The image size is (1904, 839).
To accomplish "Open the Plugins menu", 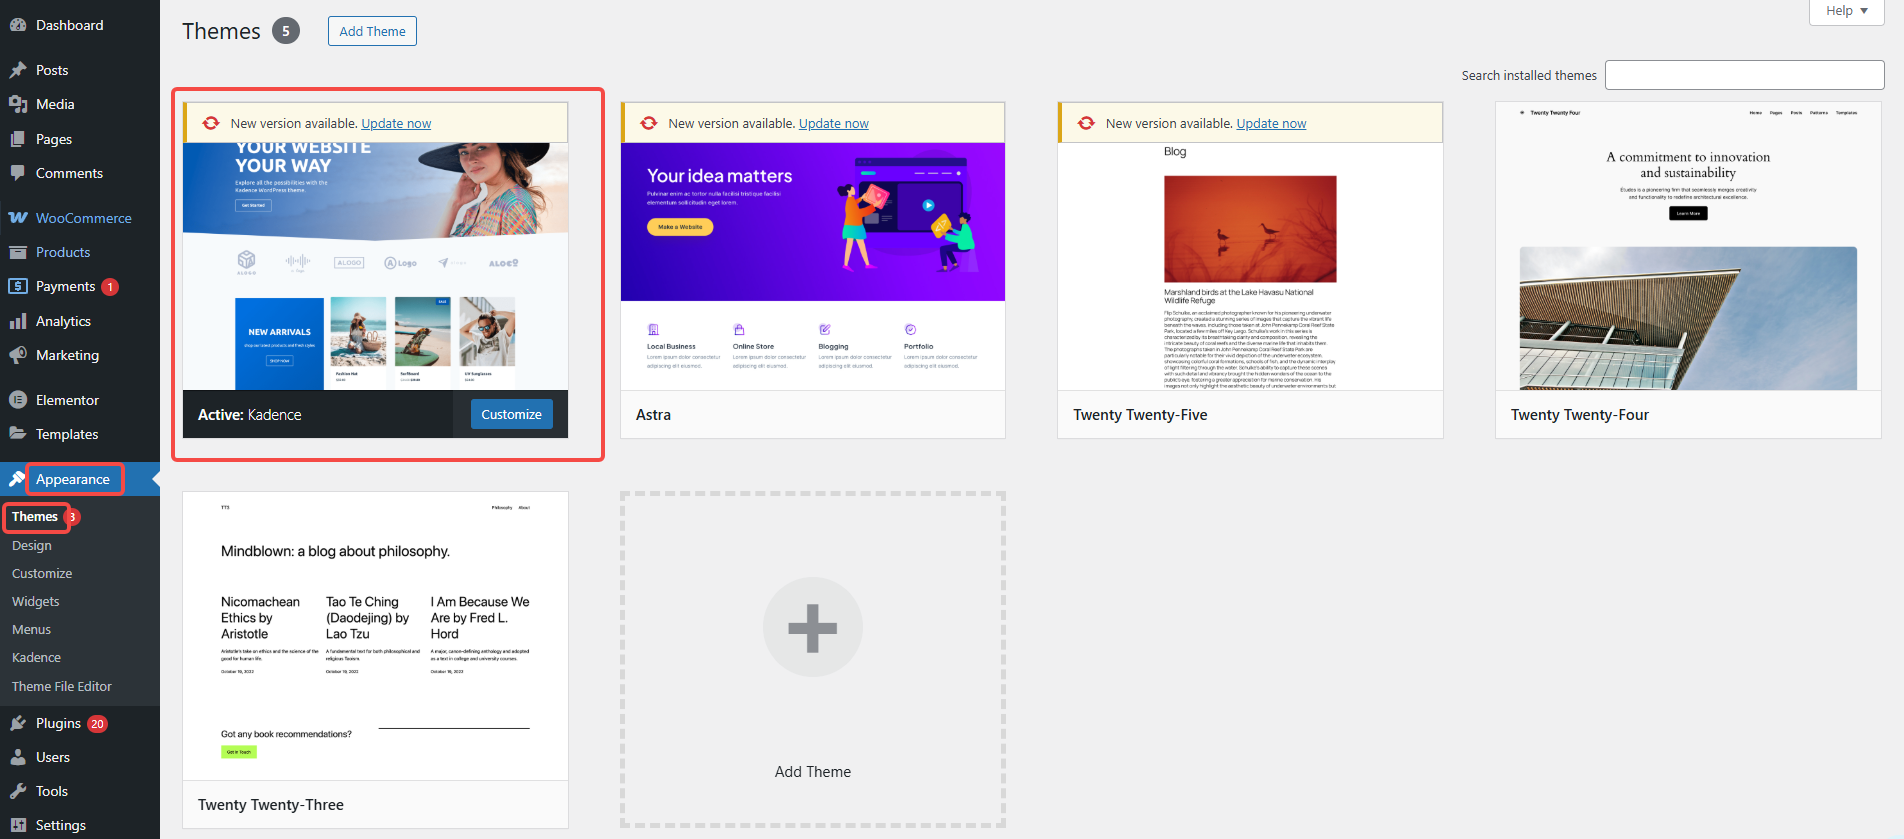I will pyautogui.click(x=58, y=723).
